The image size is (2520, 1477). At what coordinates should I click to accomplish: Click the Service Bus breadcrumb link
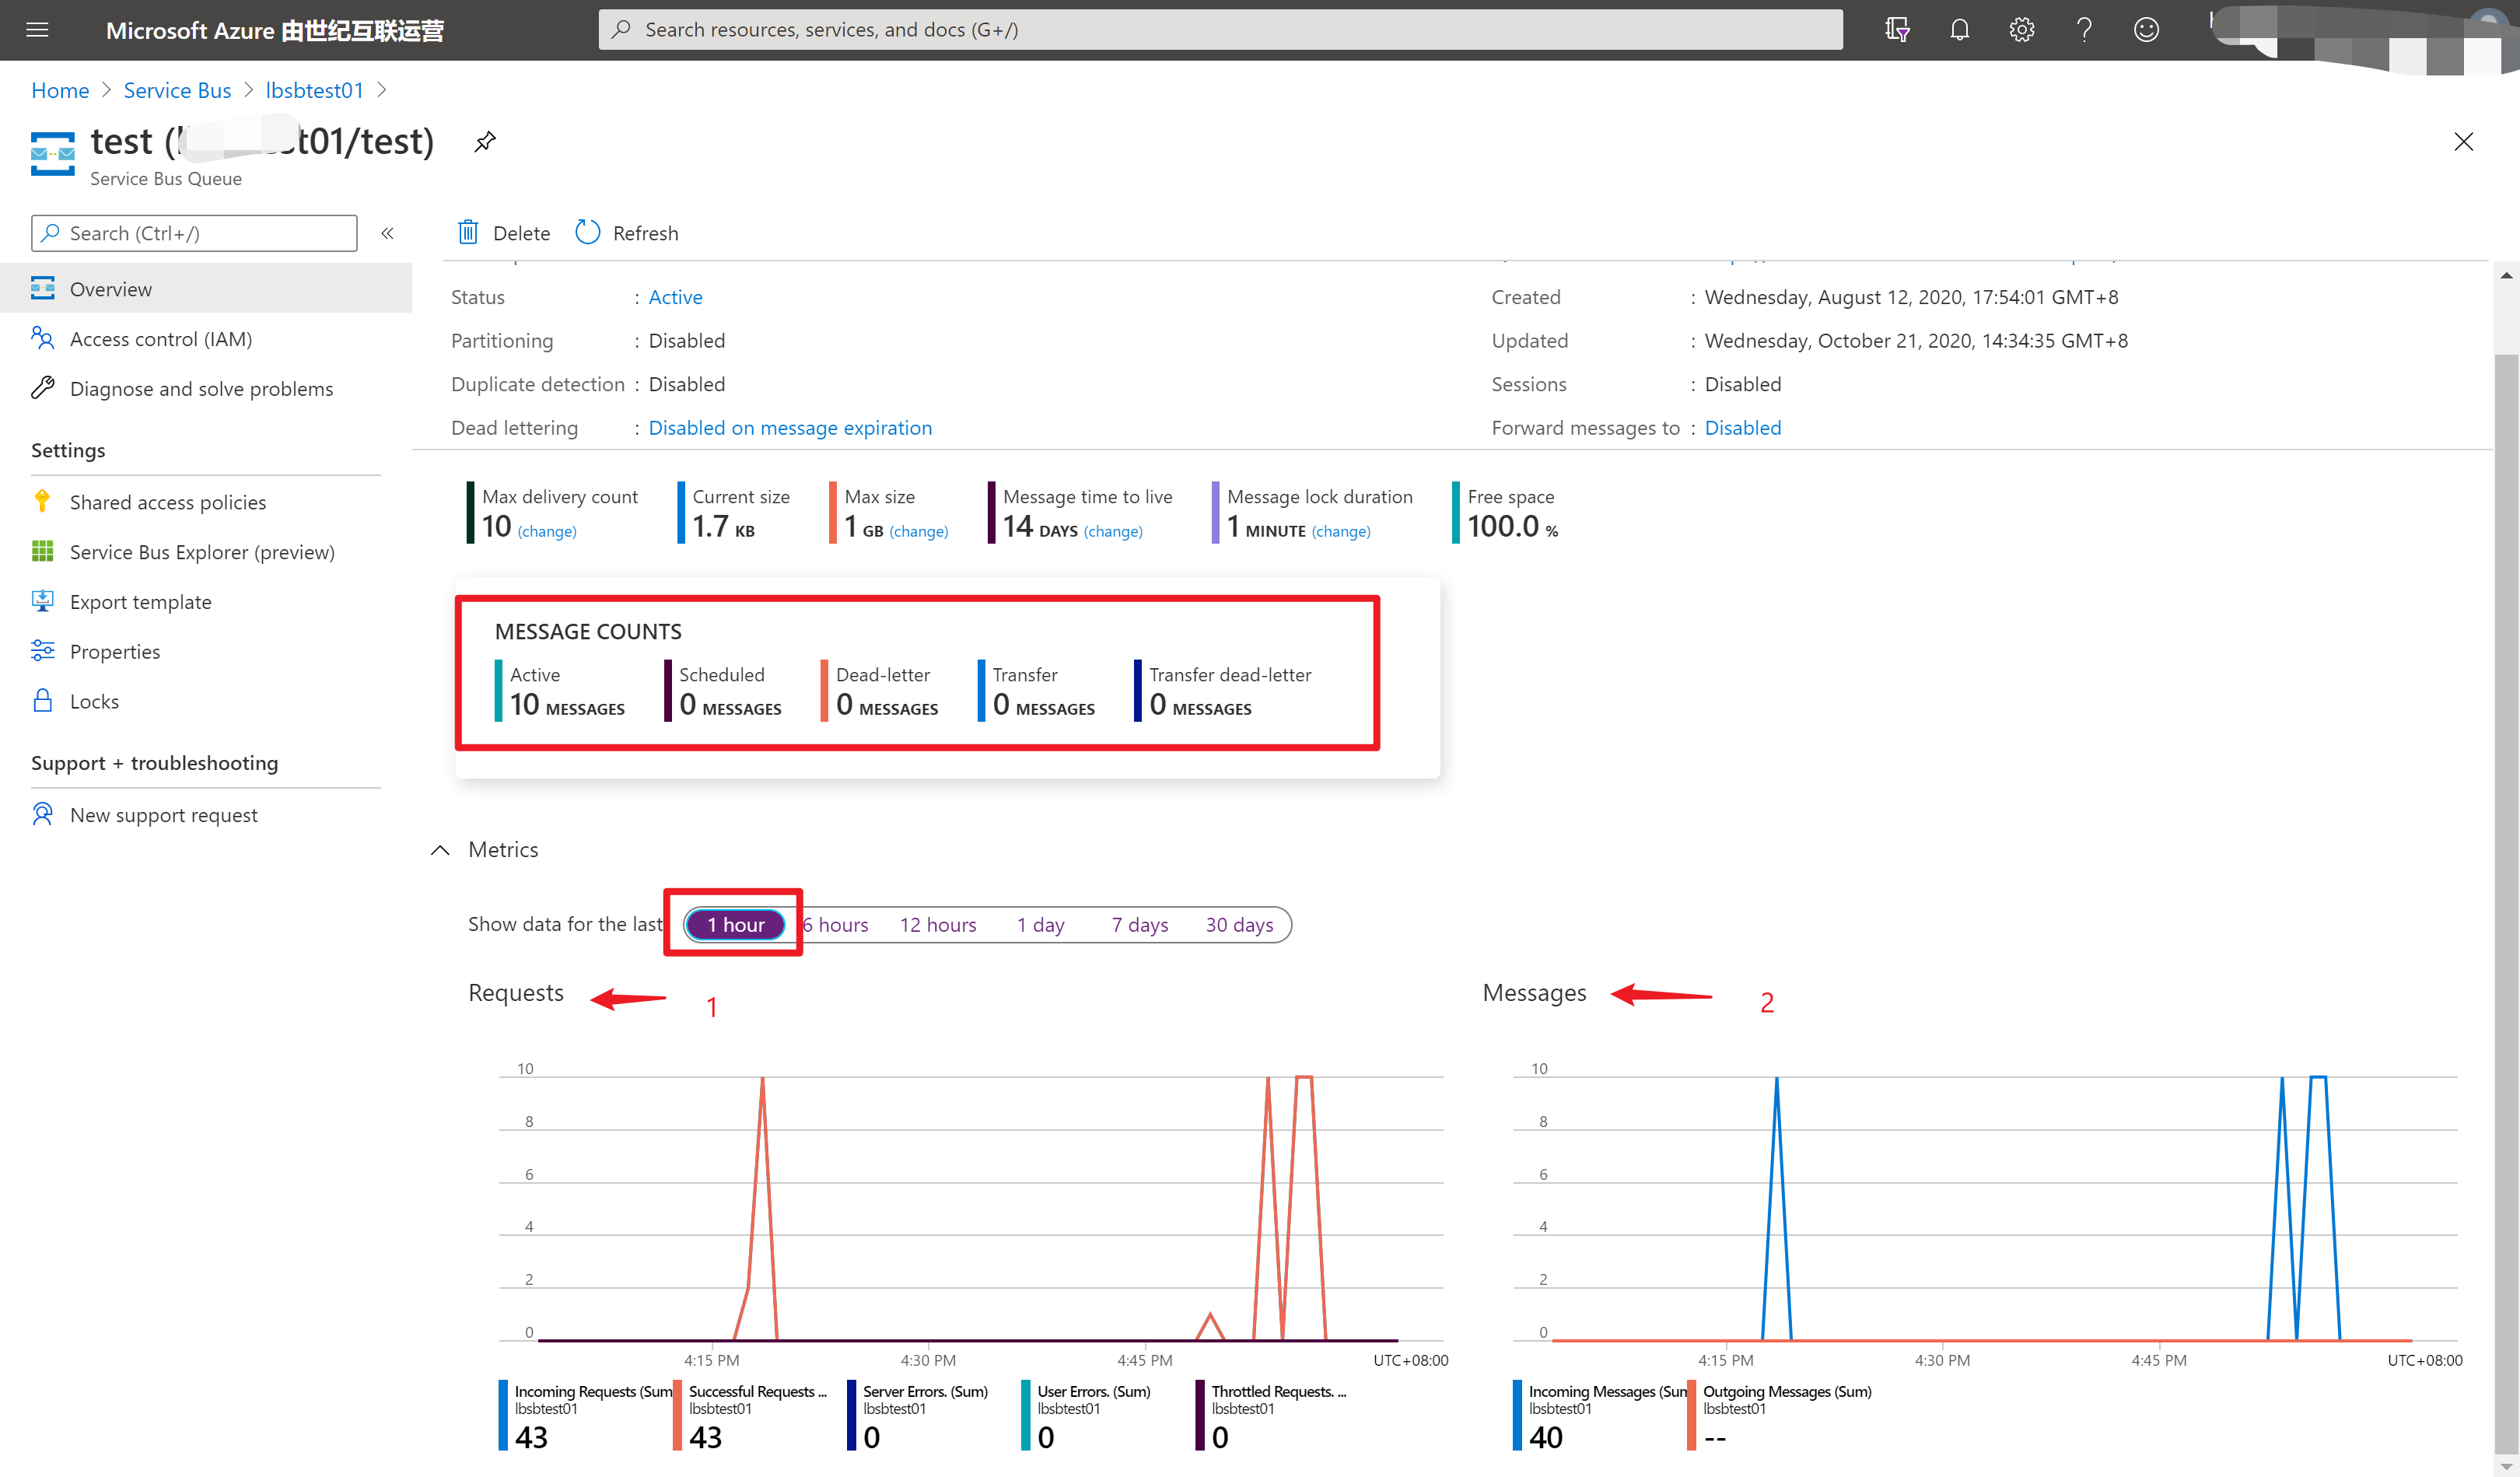tap(177, 90)
